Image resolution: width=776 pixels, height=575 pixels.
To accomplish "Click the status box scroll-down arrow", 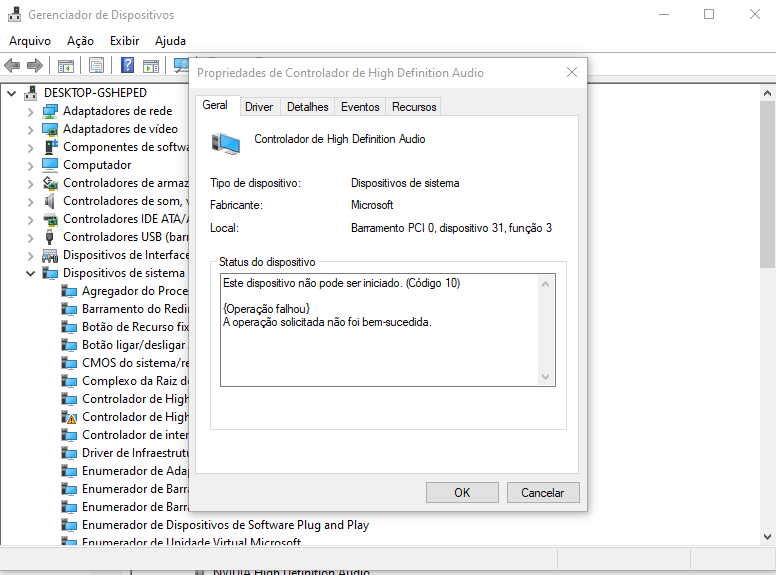I will pyautogui.click(x=545, y=377).
